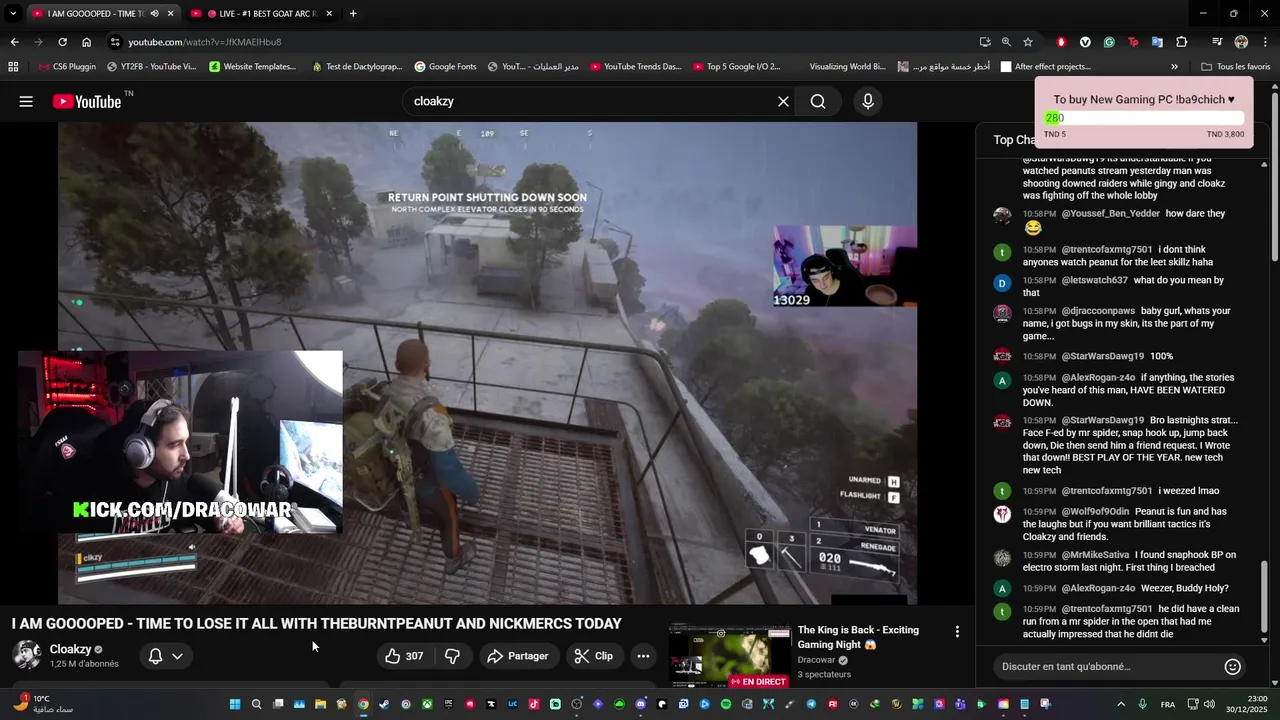
Task: Open Chrome three-dot menu
Action: pos(1265,42)
